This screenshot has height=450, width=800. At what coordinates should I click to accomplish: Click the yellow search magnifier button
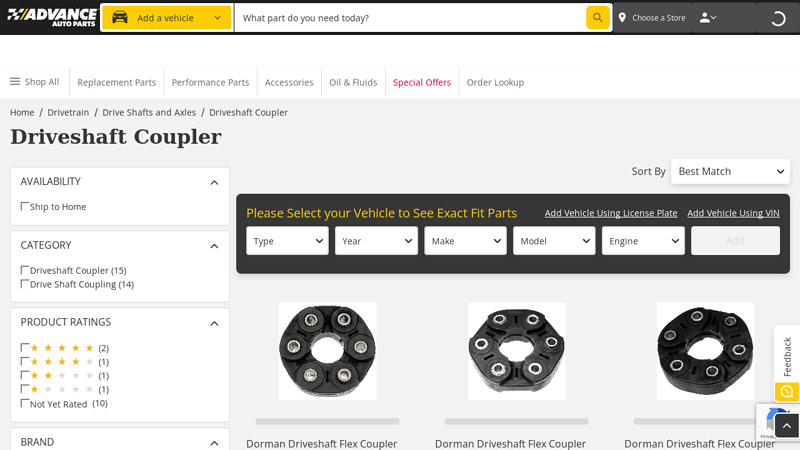(597, 18)
